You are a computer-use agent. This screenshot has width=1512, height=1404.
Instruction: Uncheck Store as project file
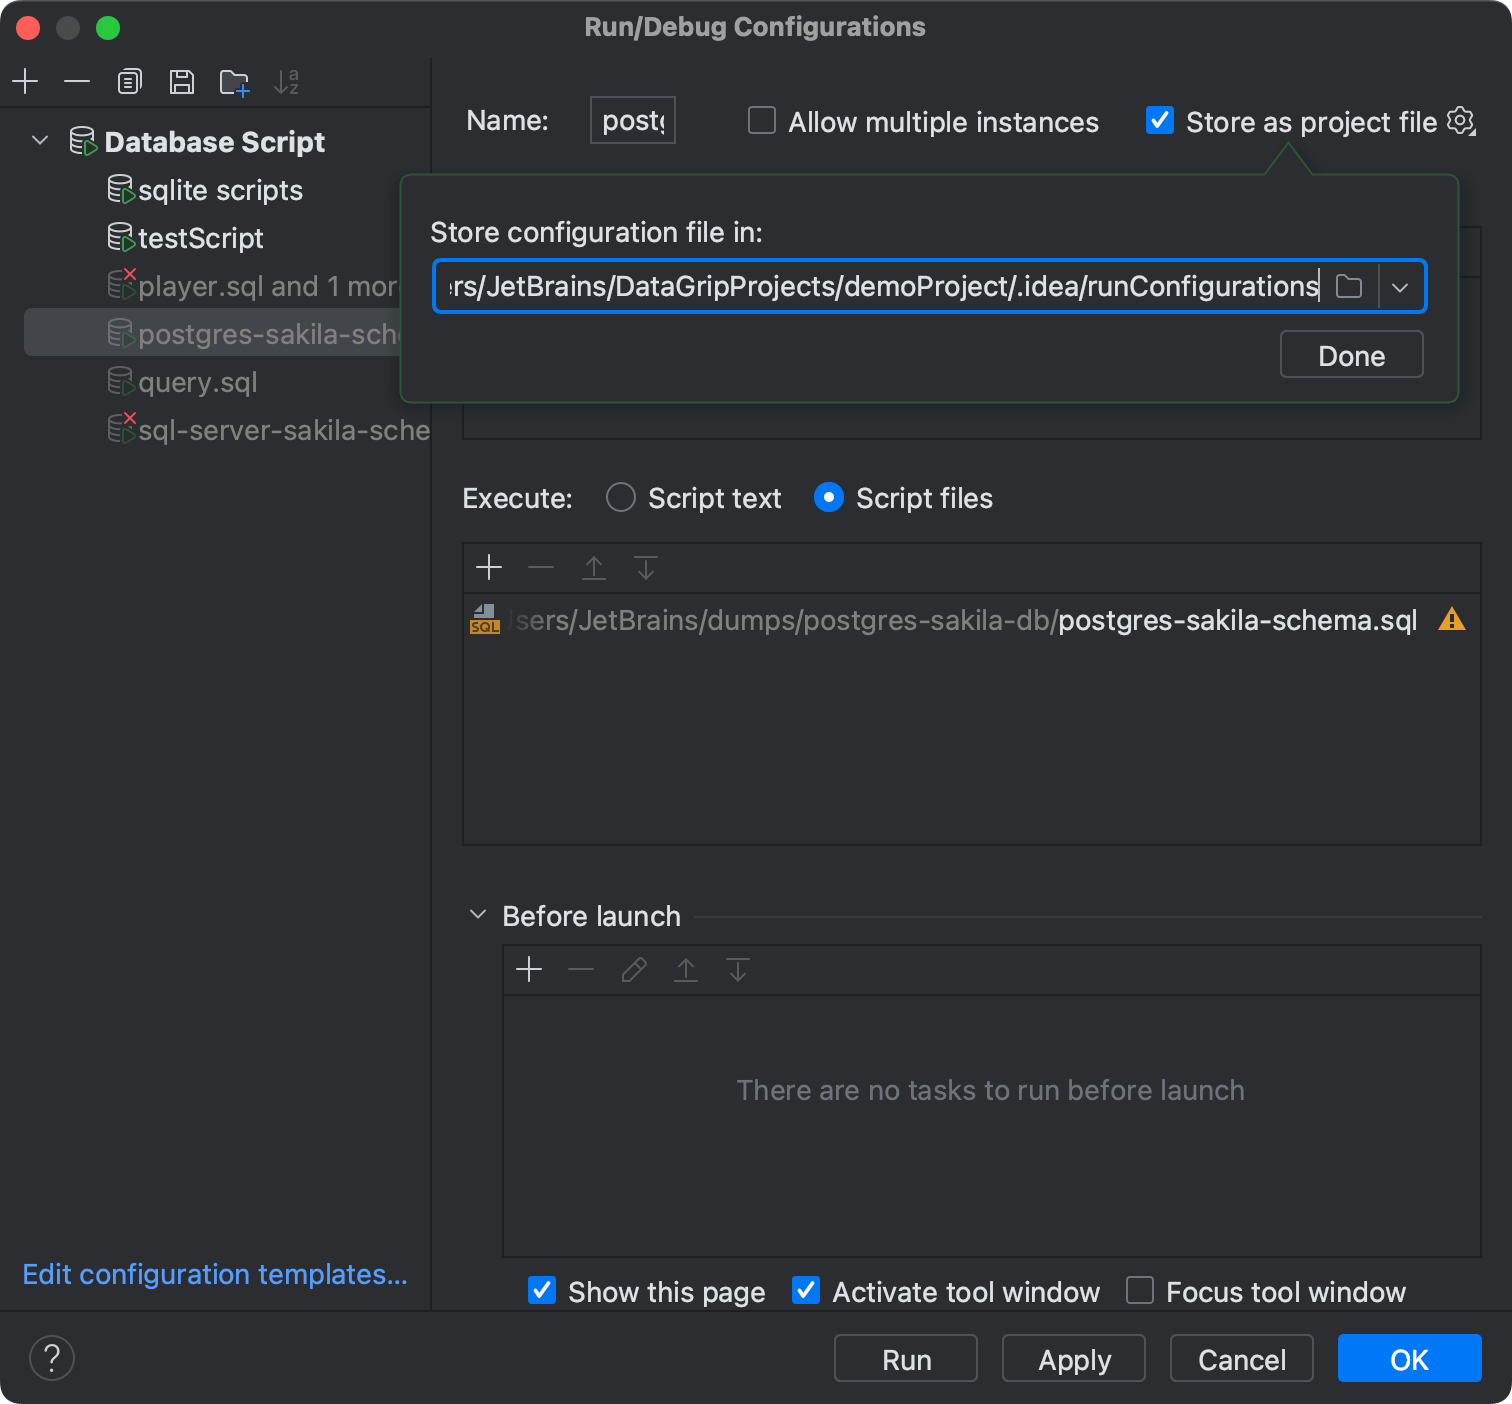[x=1159, y=120]
